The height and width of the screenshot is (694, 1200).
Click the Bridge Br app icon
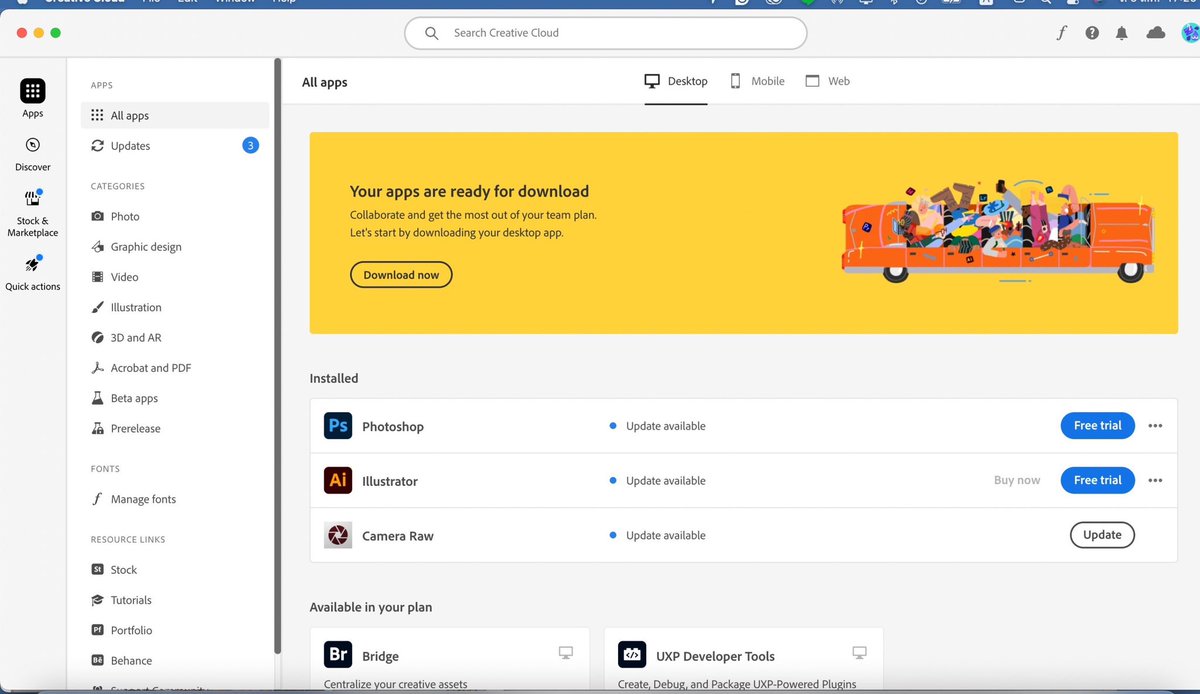tap(338, 655)
